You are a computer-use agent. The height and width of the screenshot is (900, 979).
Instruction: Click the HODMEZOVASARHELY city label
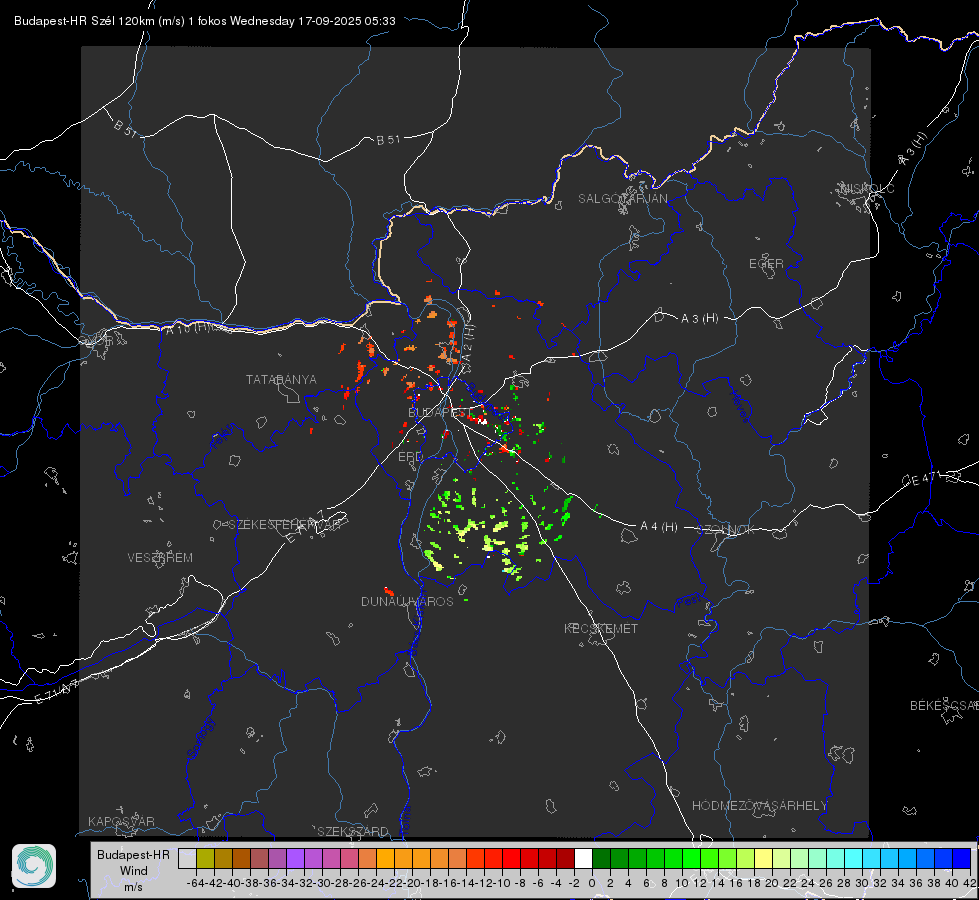point(760,806)
